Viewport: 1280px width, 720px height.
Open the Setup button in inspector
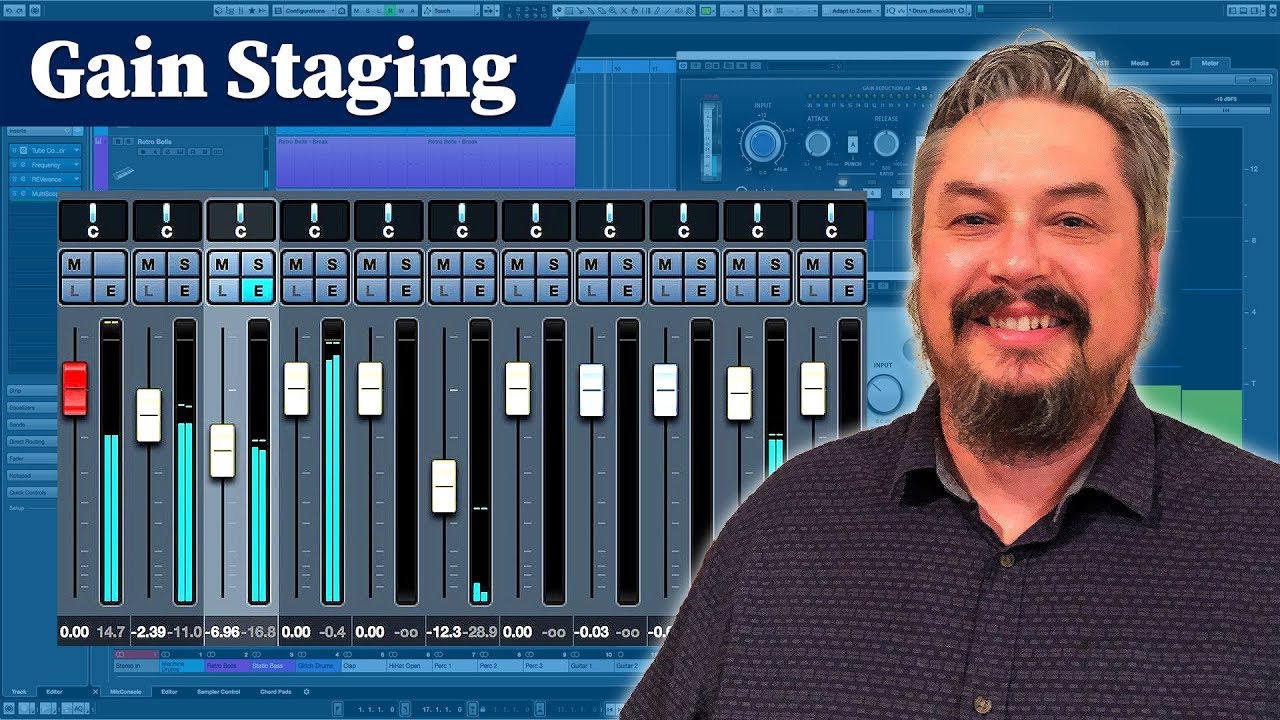[x=17, y=508]
